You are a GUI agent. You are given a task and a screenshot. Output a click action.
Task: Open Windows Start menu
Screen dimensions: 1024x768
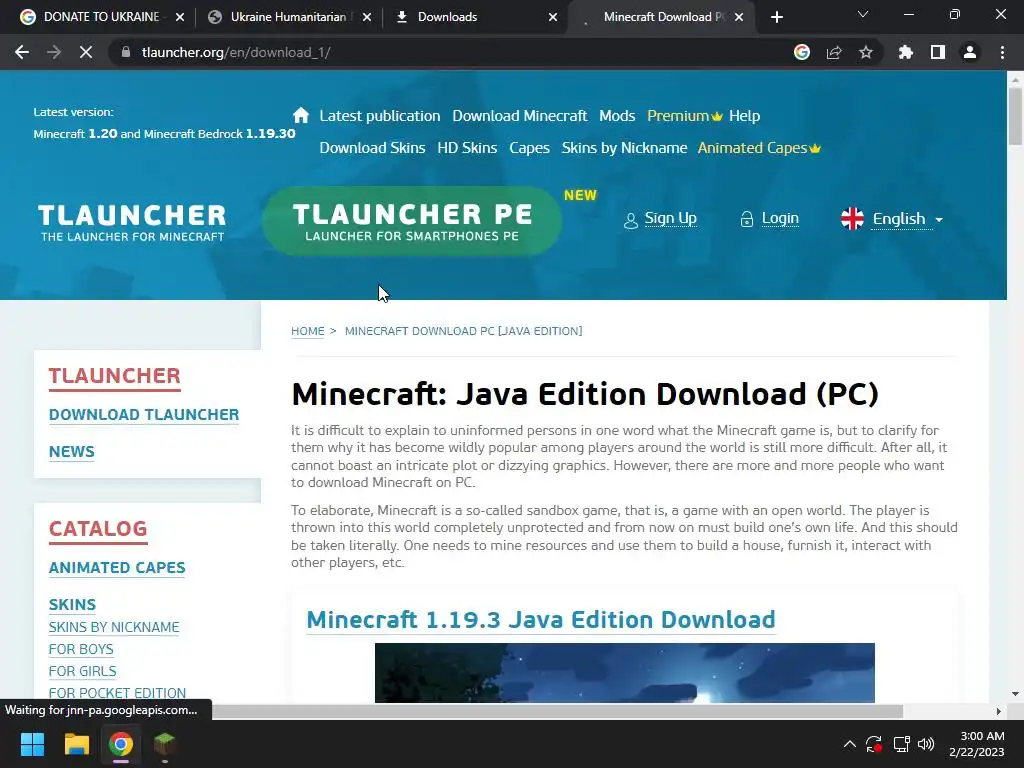click(32, 744)
